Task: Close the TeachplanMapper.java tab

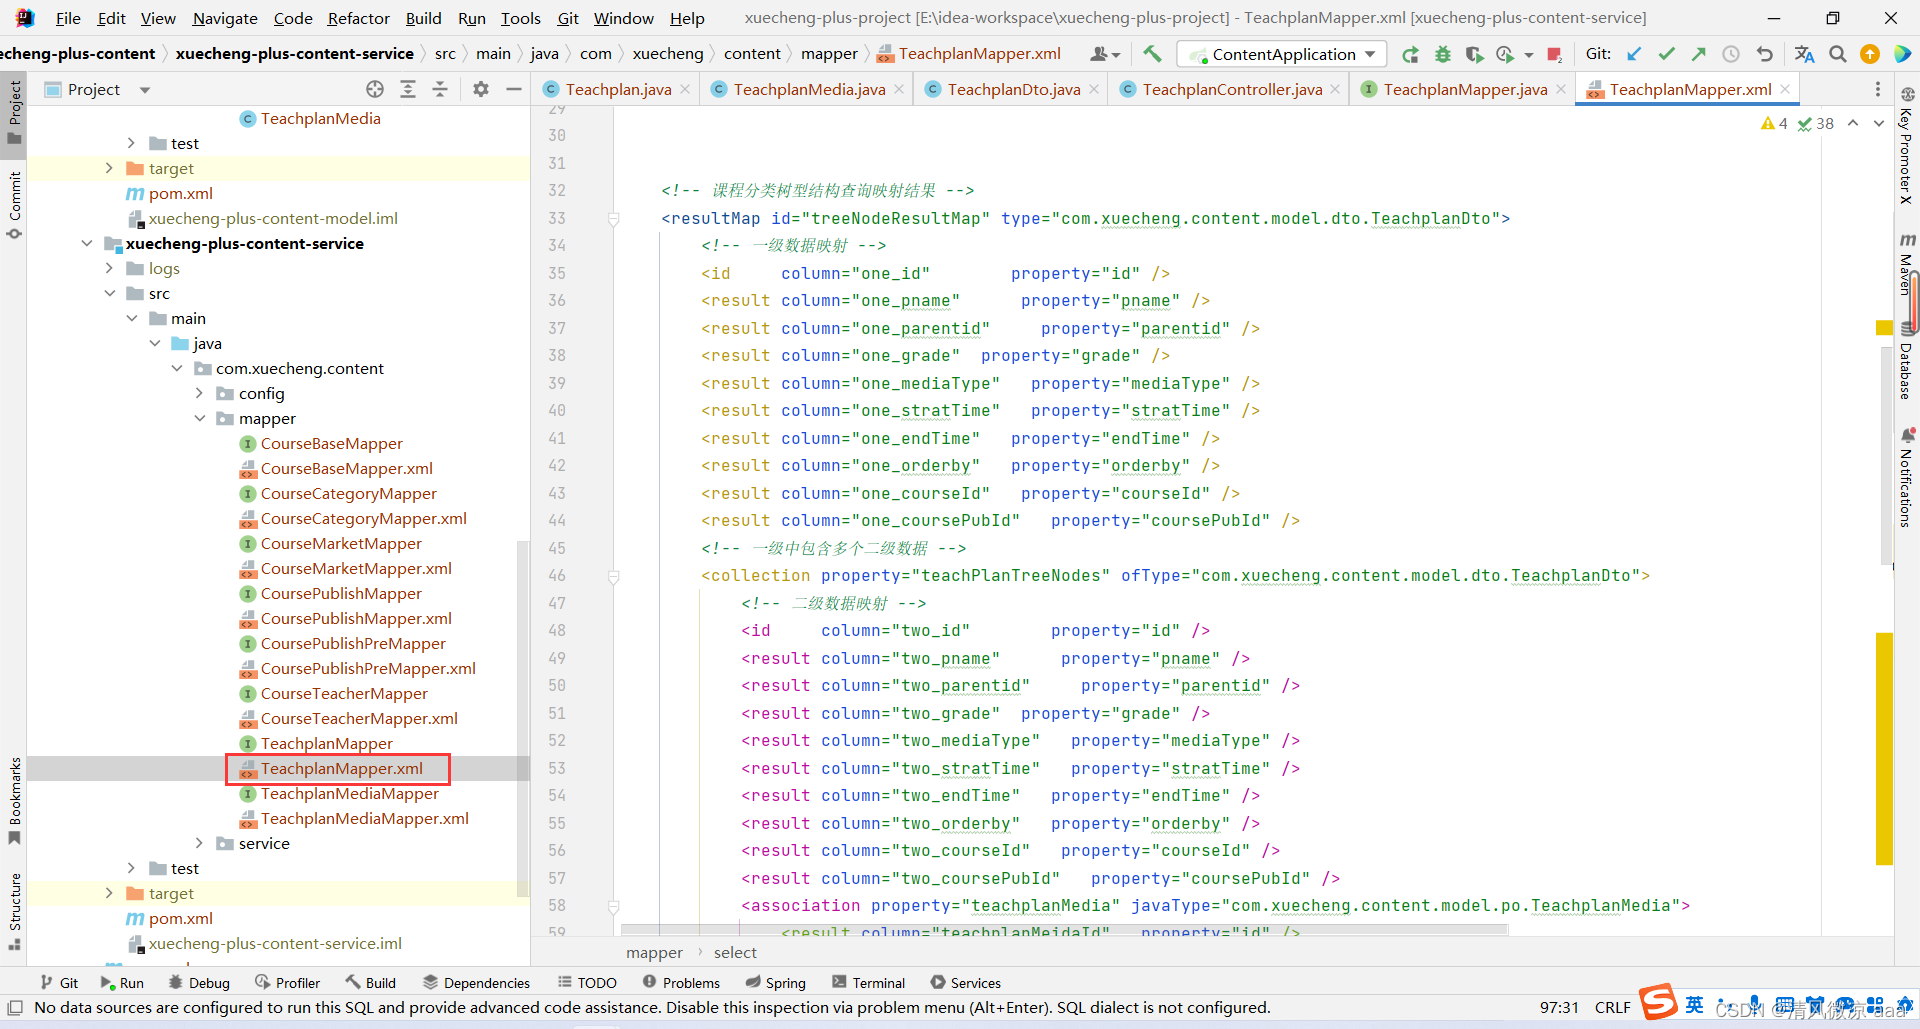Action: [x=1561, y=89]
